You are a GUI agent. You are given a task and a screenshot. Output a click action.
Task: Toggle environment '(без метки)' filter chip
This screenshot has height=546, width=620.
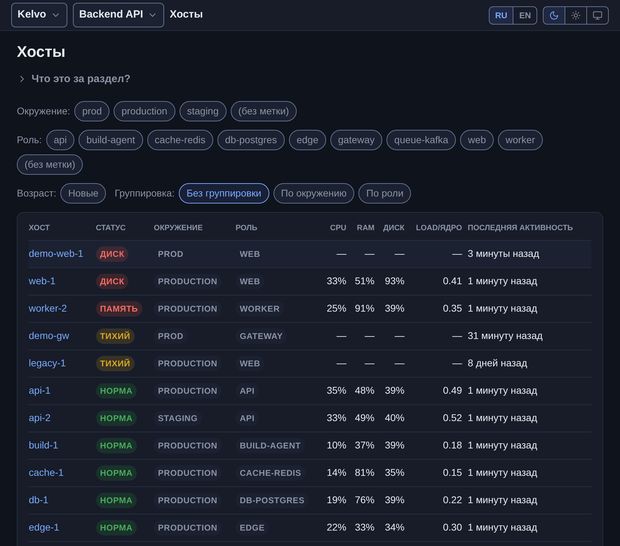point(263,111)
